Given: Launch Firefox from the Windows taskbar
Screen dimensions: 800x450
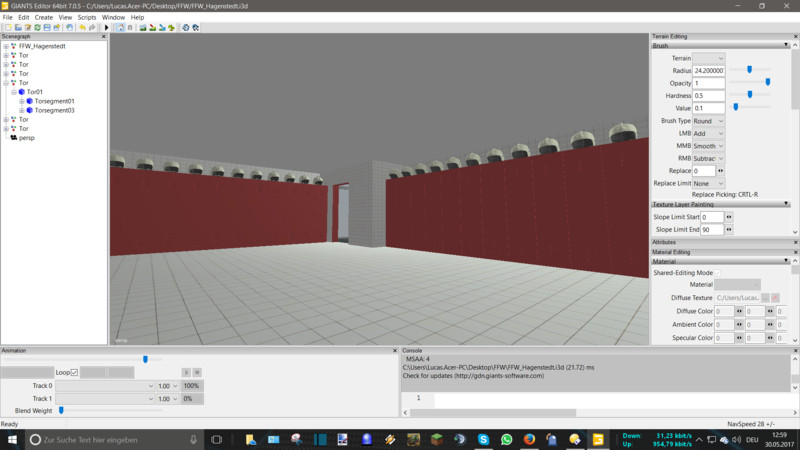Looking at the screenshot, I should [529, 439].
